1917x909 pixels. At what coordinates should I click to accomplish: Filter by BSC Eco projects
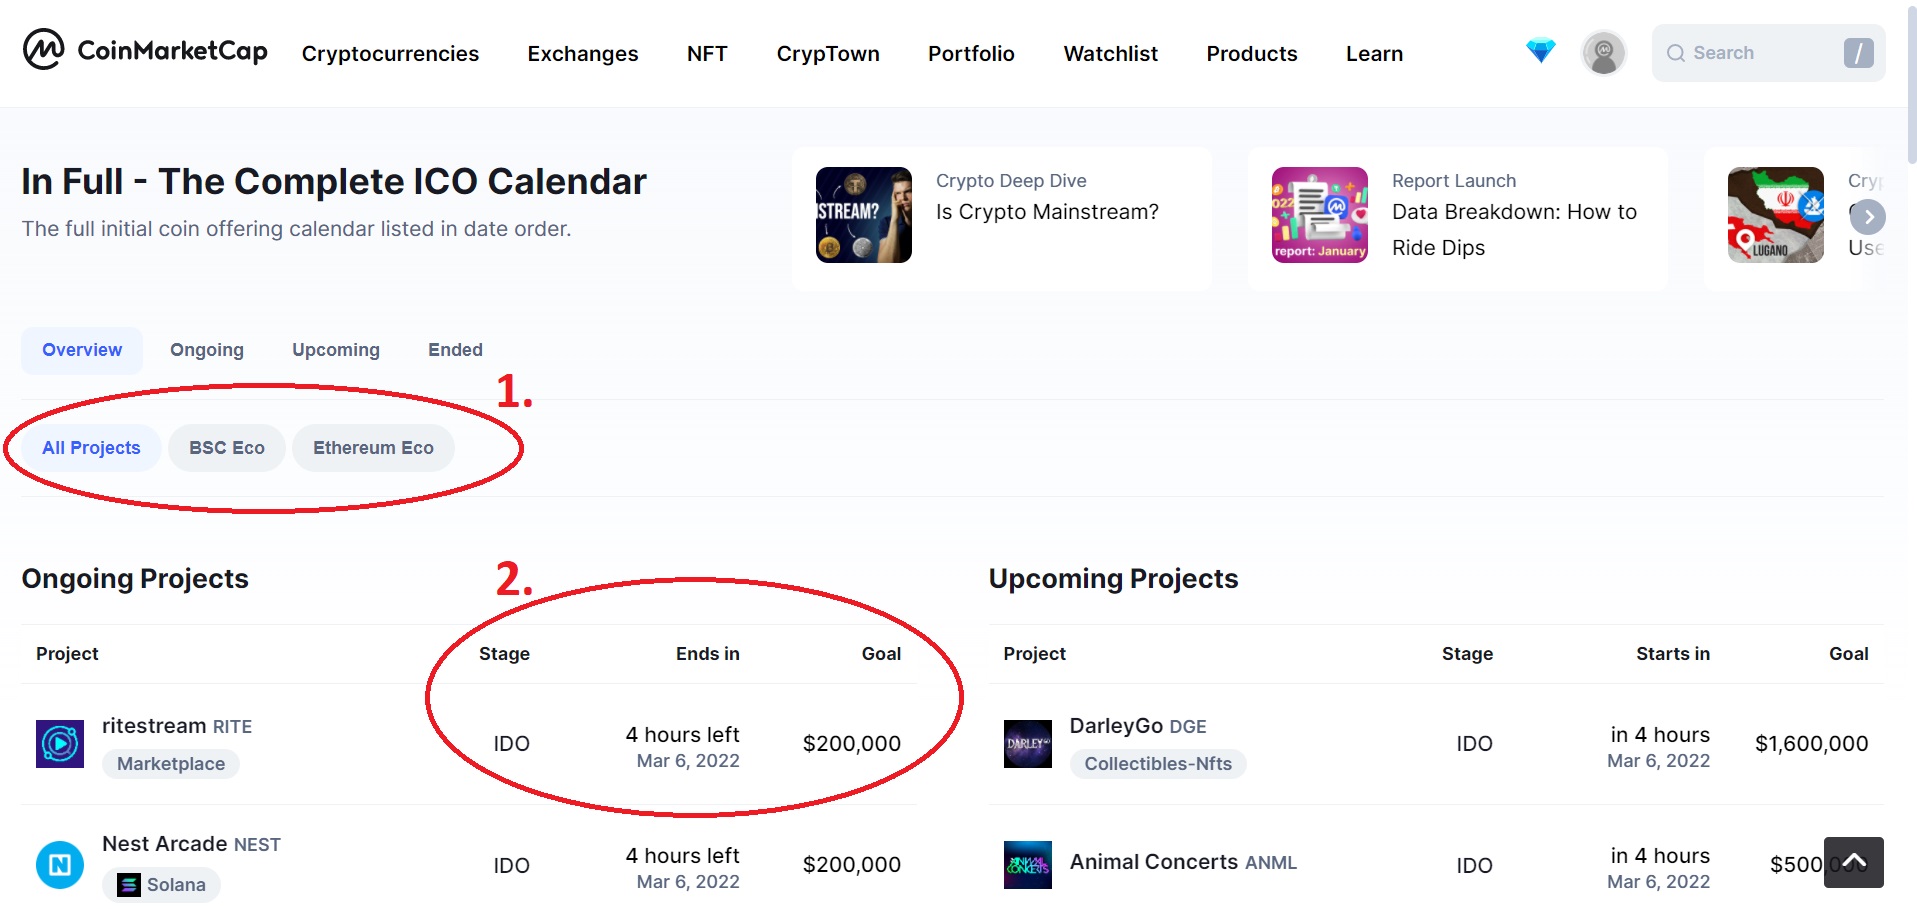227,448
